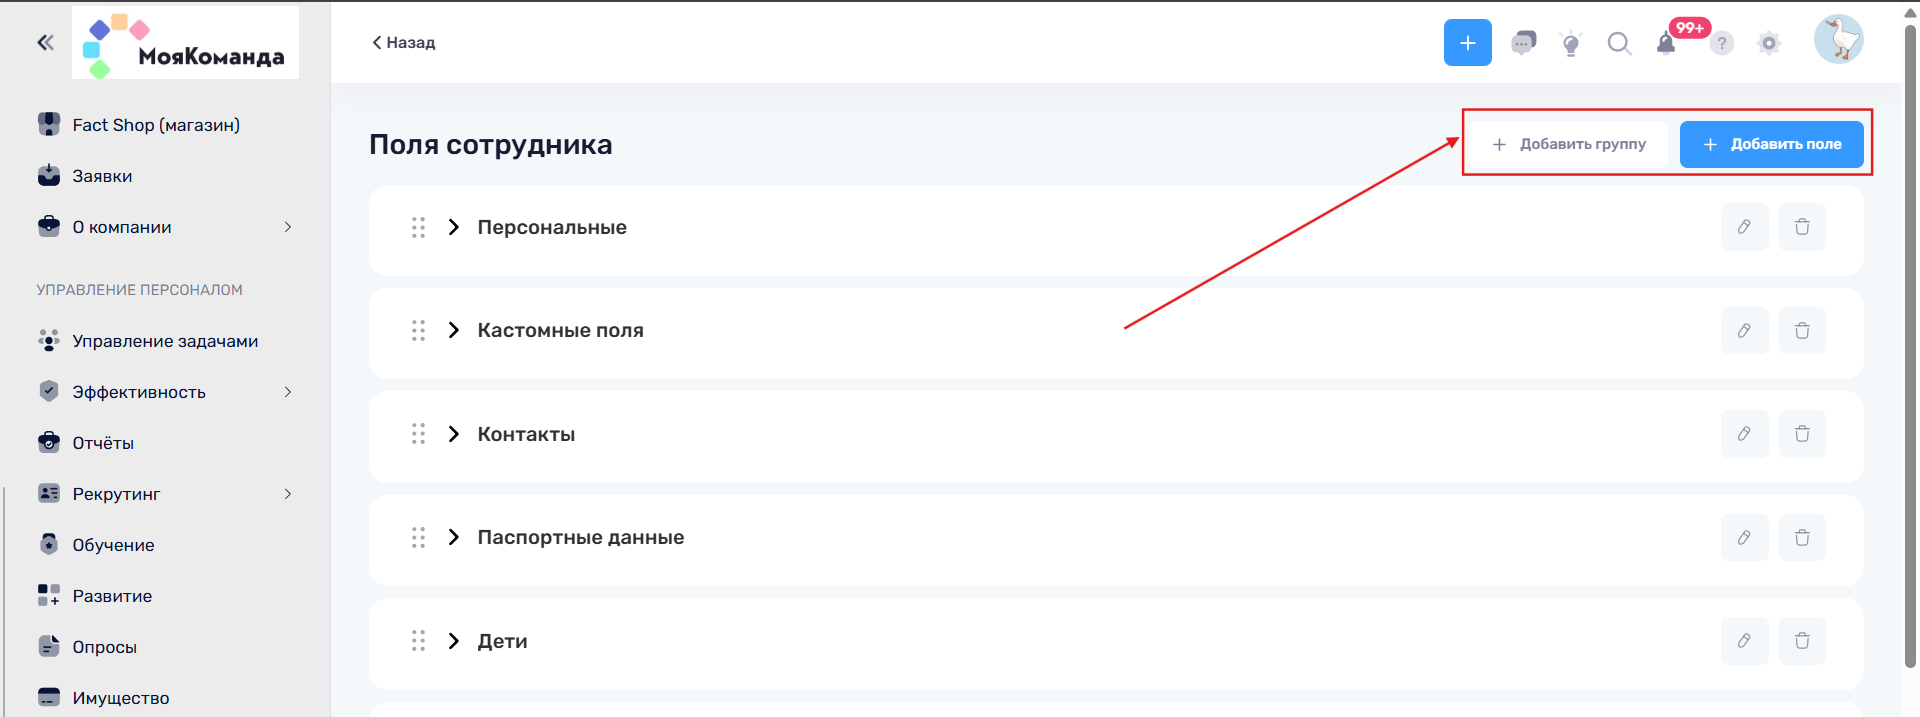Click the Добавить поле button

[1771, 144]
